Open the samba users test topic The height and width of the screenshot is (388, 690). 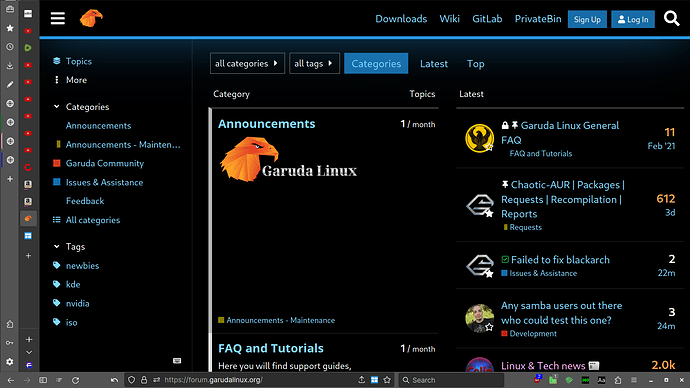562,313
